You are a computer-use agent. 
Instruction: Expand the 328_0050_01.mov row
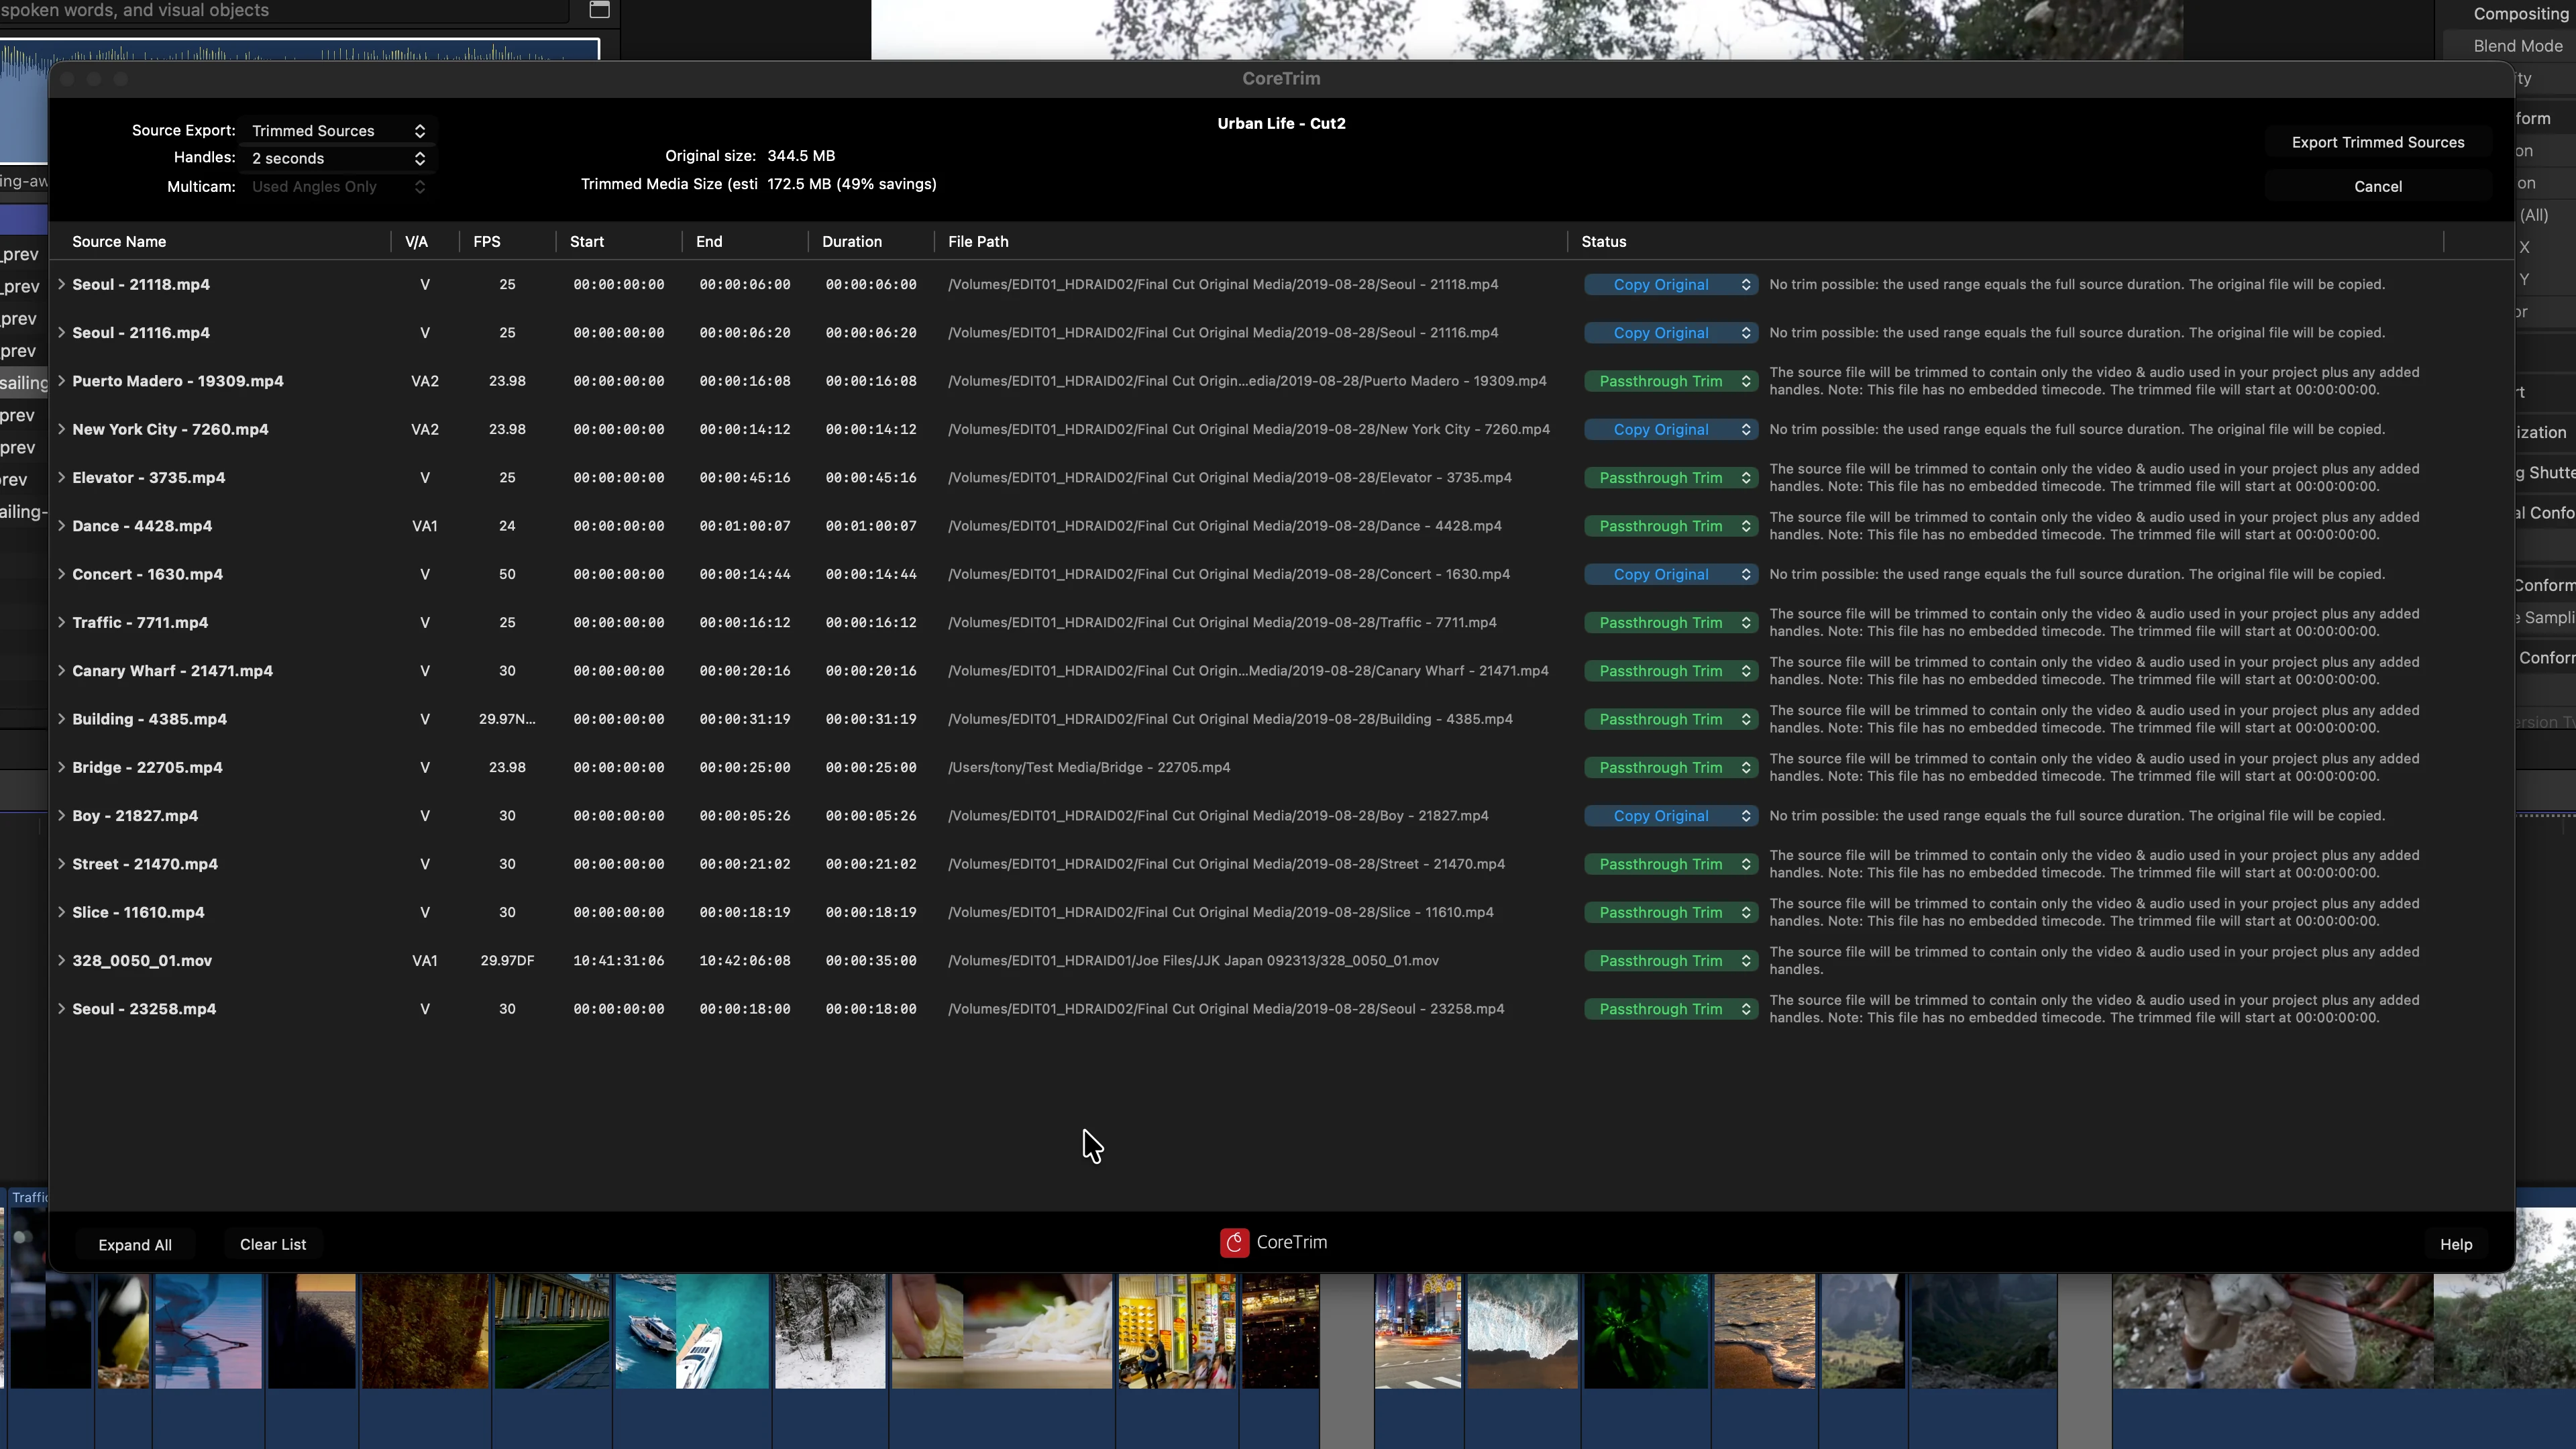[x=61, y=961]
